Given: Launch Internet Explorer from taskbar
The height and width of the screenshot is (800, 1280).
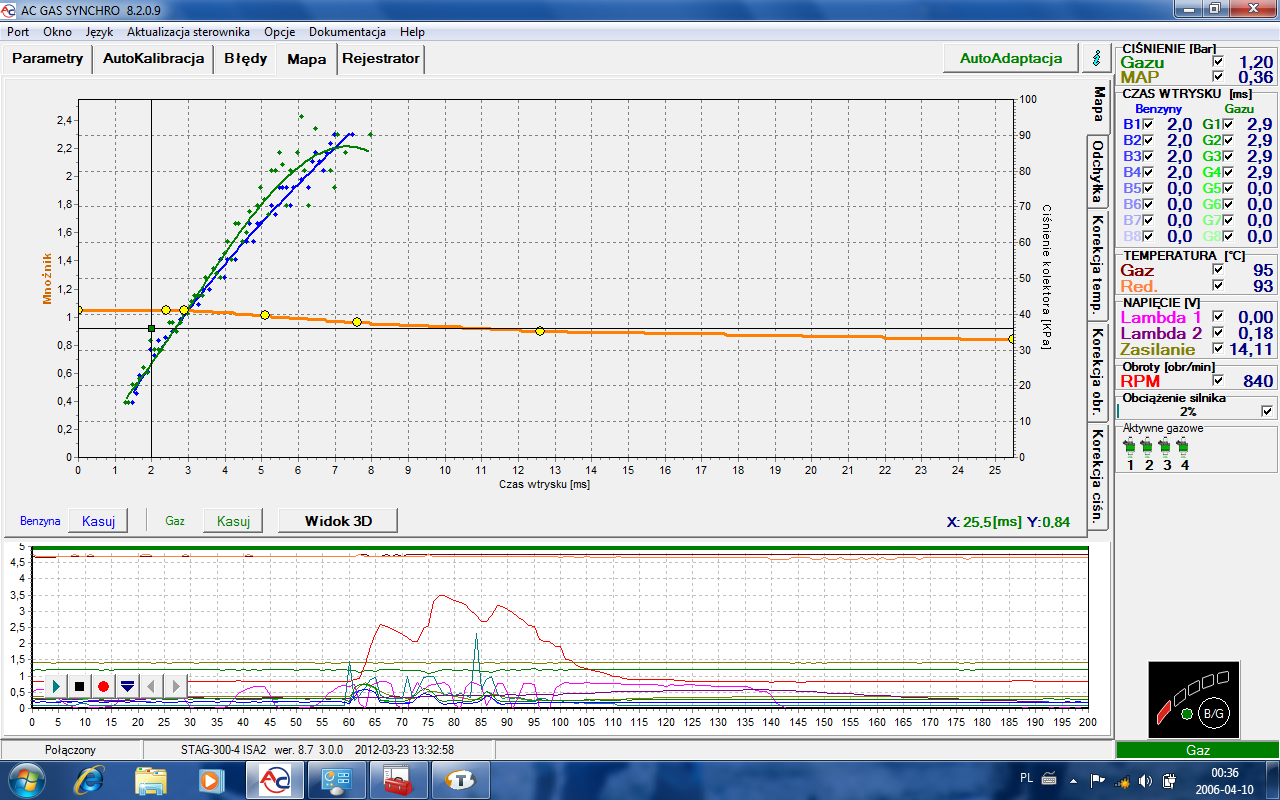Looking at the screenshot, I should tap(91, 779).
